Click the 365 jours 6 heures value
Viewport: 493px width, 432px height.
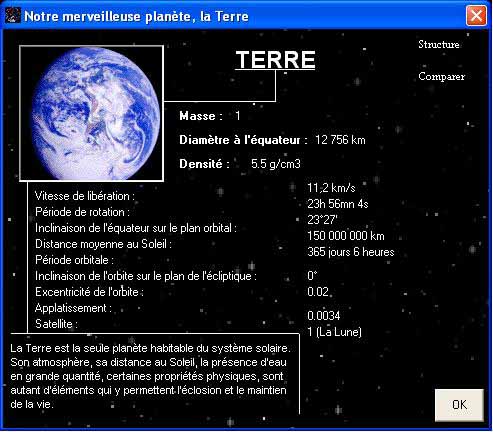pos(351,252)
